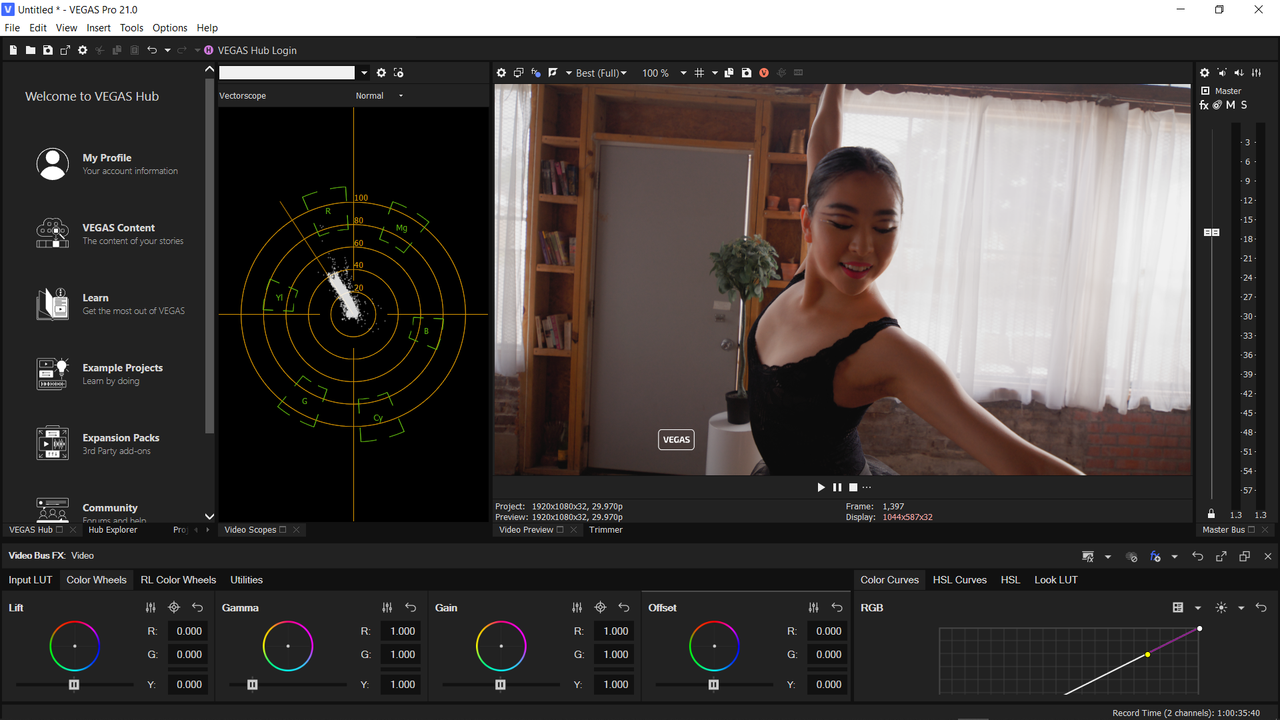Image resolution: width=1280 pixels, height=720 pixels.
Task: Create a new project with New icon
Action: [13, 50]
